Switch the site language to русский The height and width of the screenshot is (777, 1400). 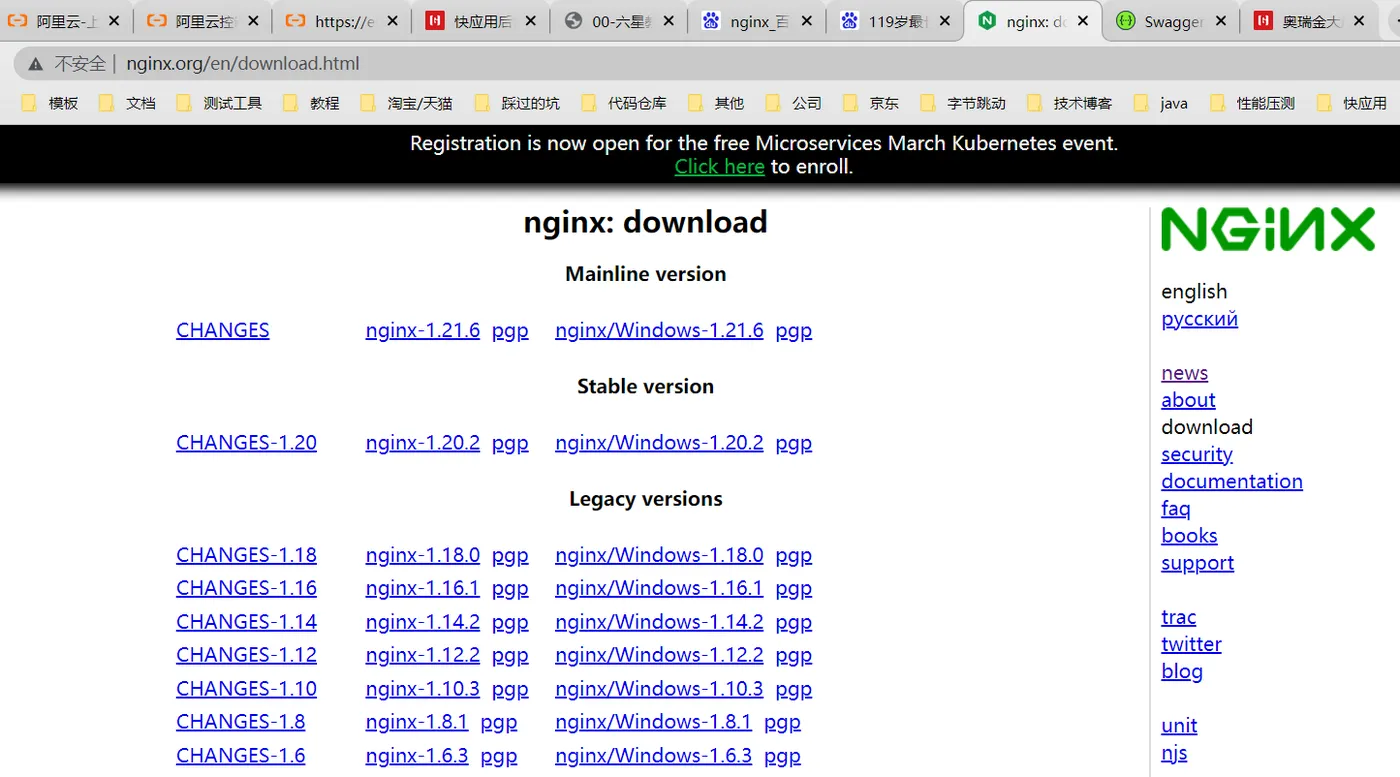pyautogui.click(x=1199, y=319)
